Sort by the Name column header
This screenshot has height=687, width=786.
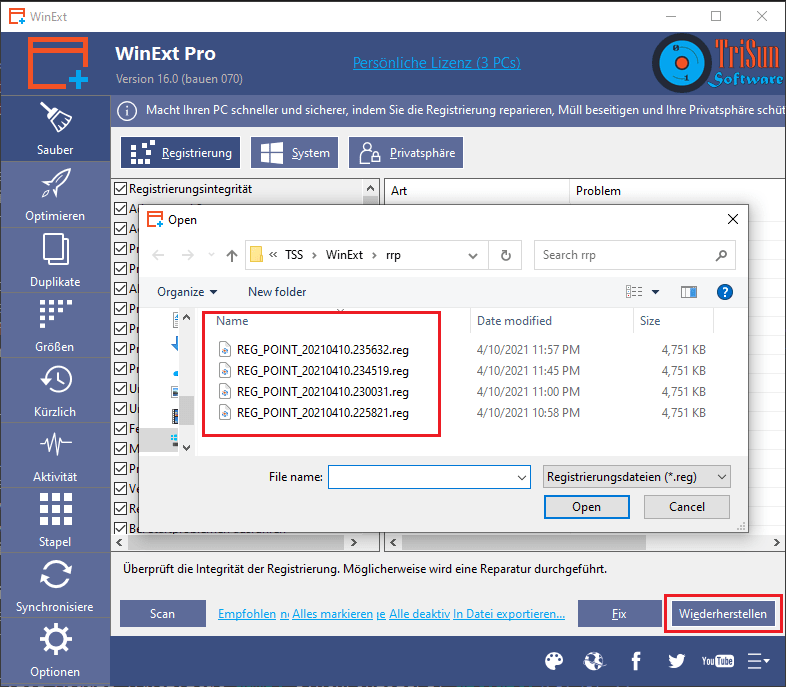[x=232, y=321]
